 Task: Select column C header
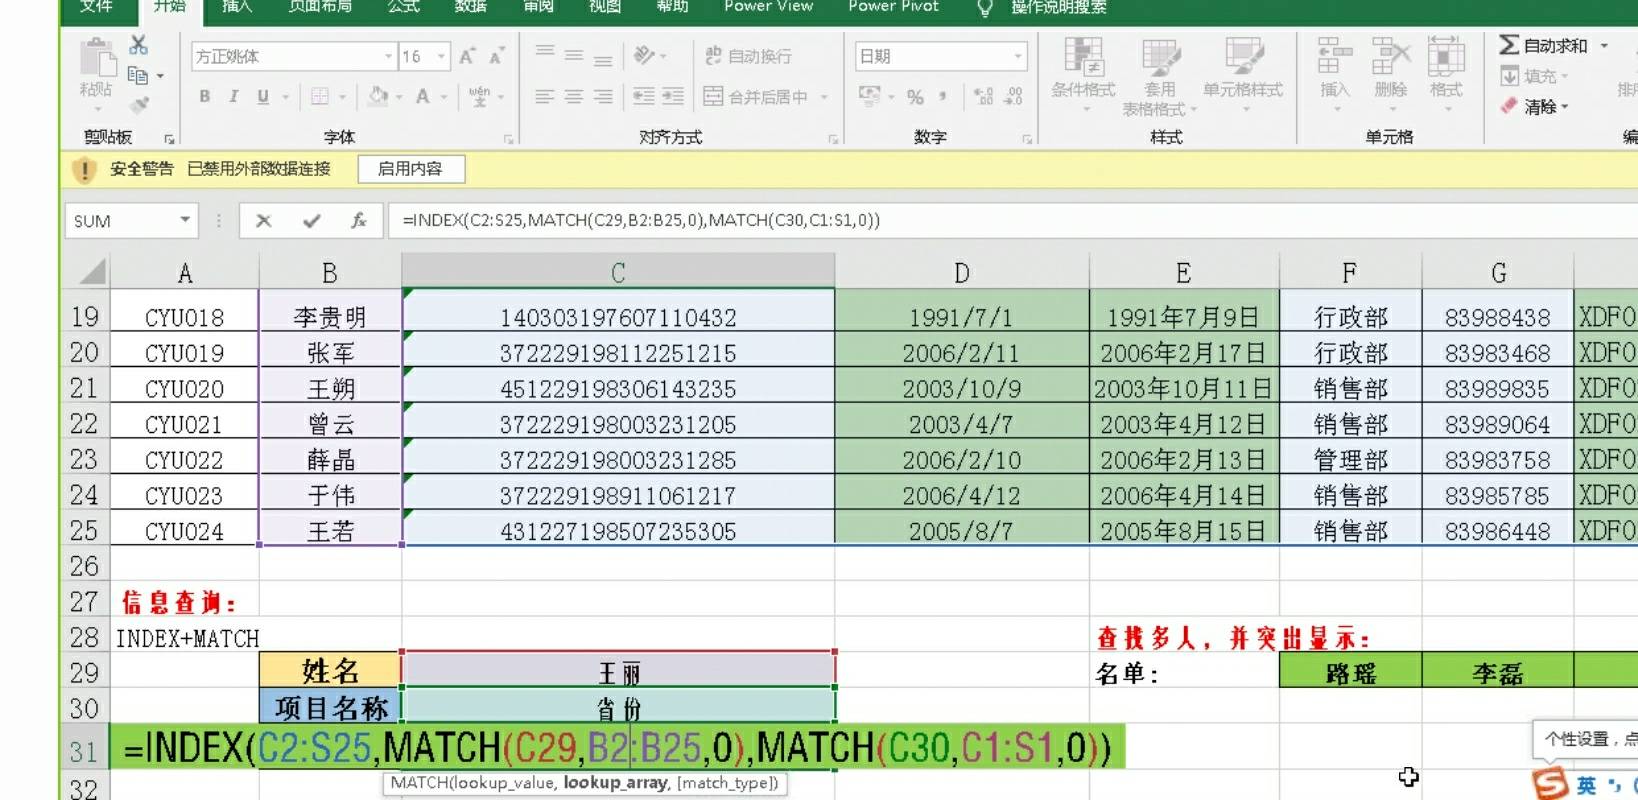(x=618, y=273)
